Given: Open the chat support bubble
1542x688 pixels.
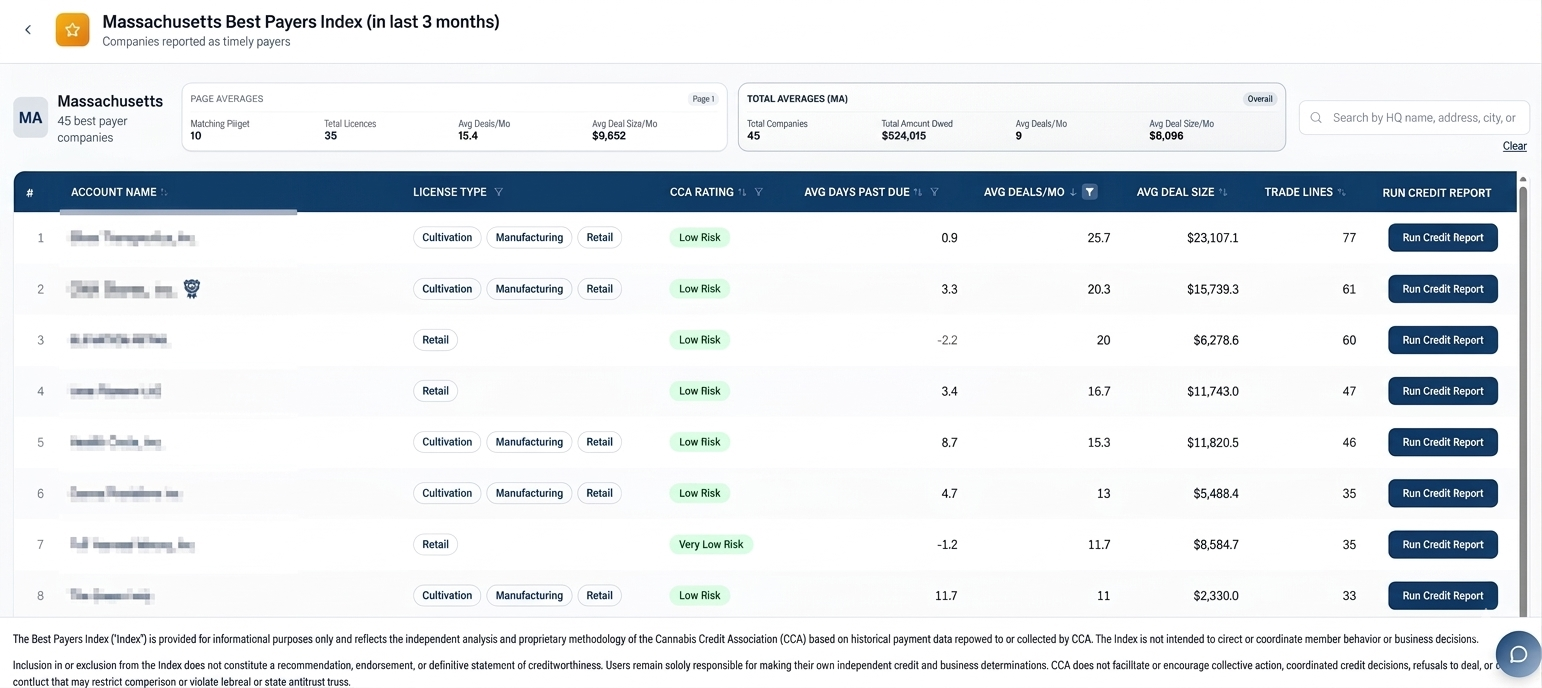Looking at the screenshot, I should pyautogui.click(x=1517, y=655).
